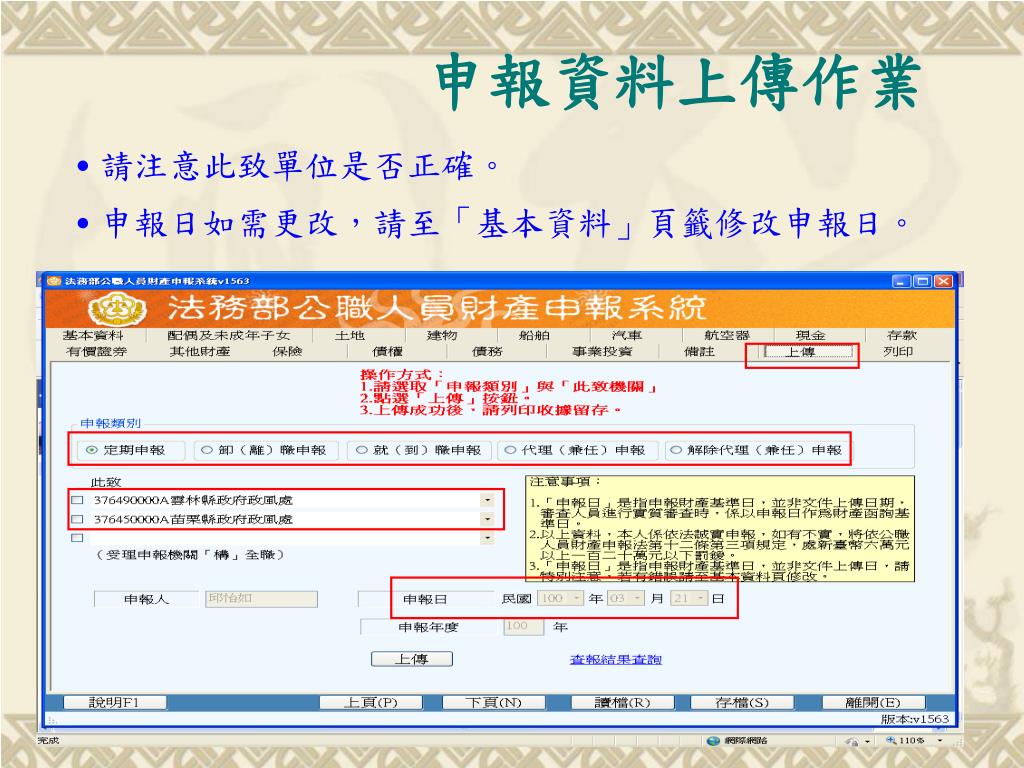
Task: Click the 讀檔(R) button
Action: coord(622,703)
